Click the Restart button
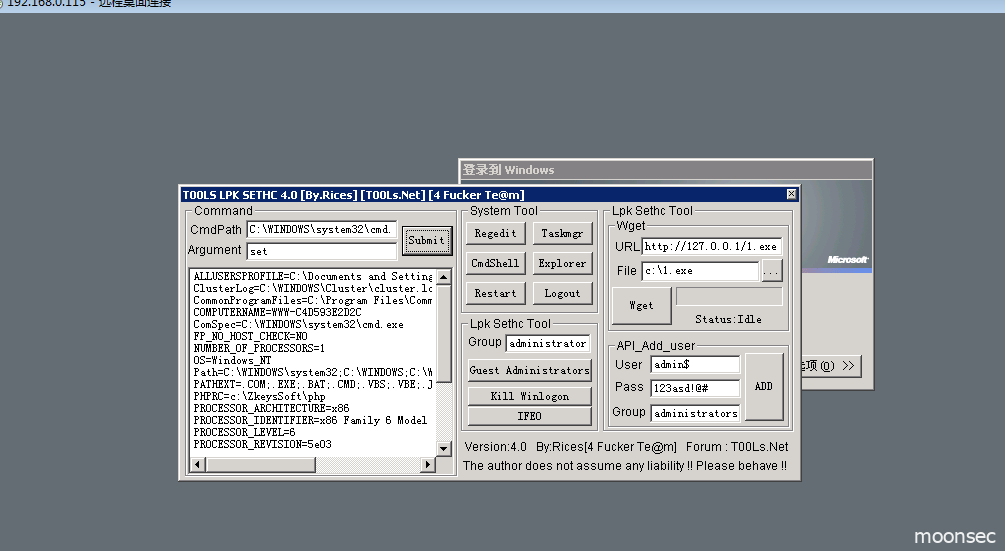The height and width of the screenshot is (551, 1005). 495,293
